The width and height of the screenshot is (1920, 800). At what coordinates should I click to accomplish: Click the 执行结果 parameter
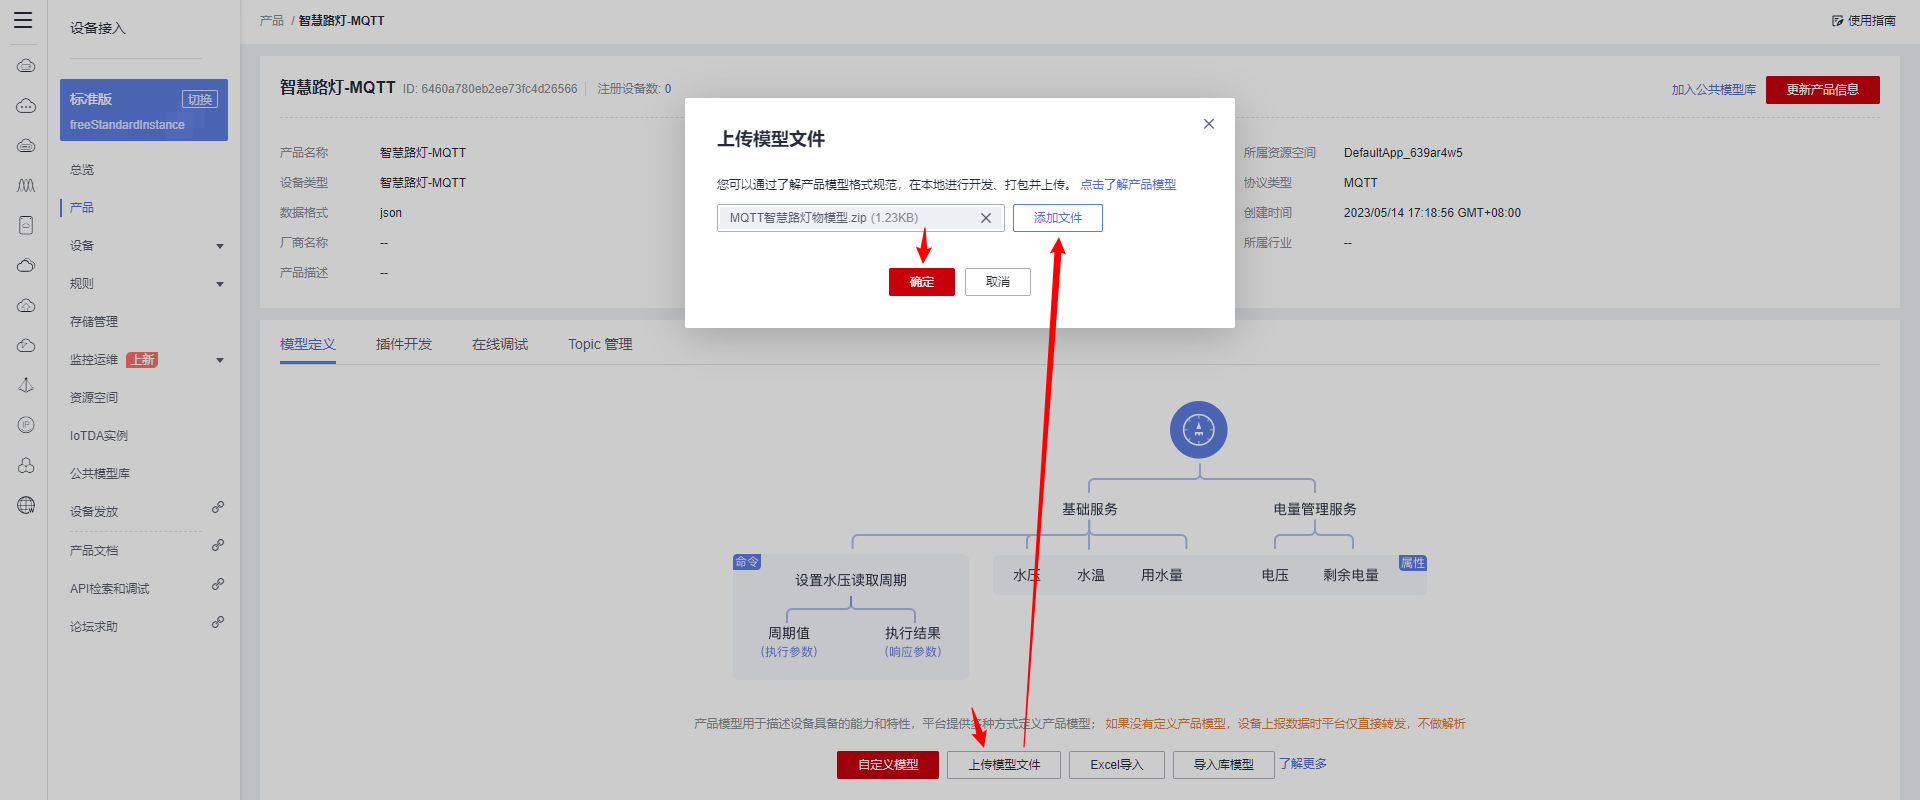pos(913,633)
